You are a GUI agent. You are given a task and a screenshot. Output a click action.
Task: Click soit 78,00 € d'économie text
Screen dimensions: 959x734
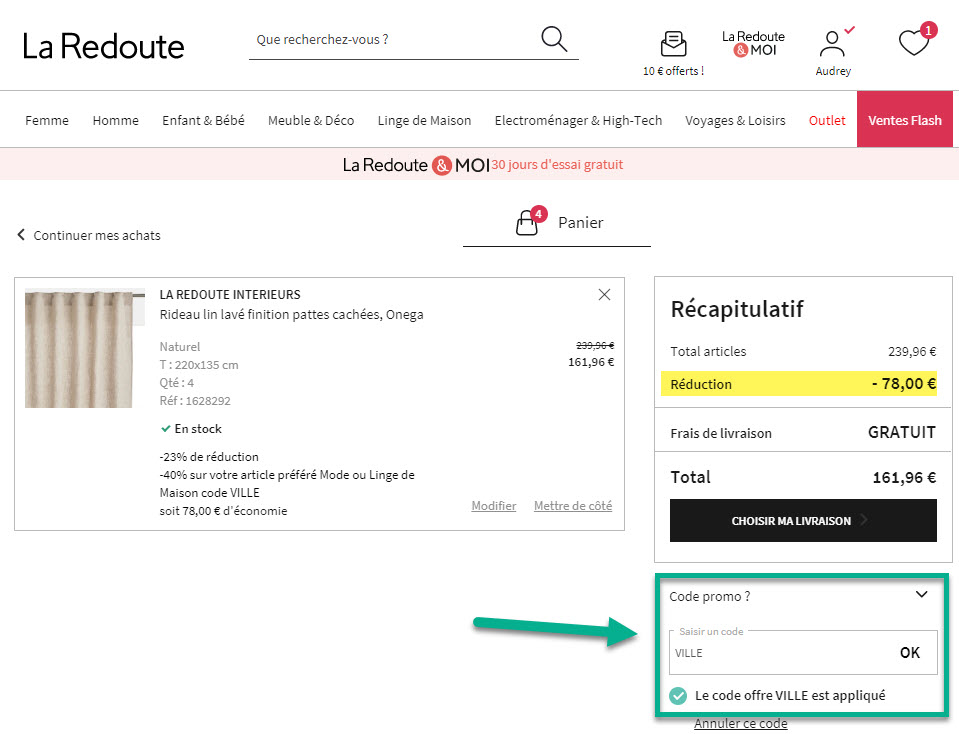point(223,511)
